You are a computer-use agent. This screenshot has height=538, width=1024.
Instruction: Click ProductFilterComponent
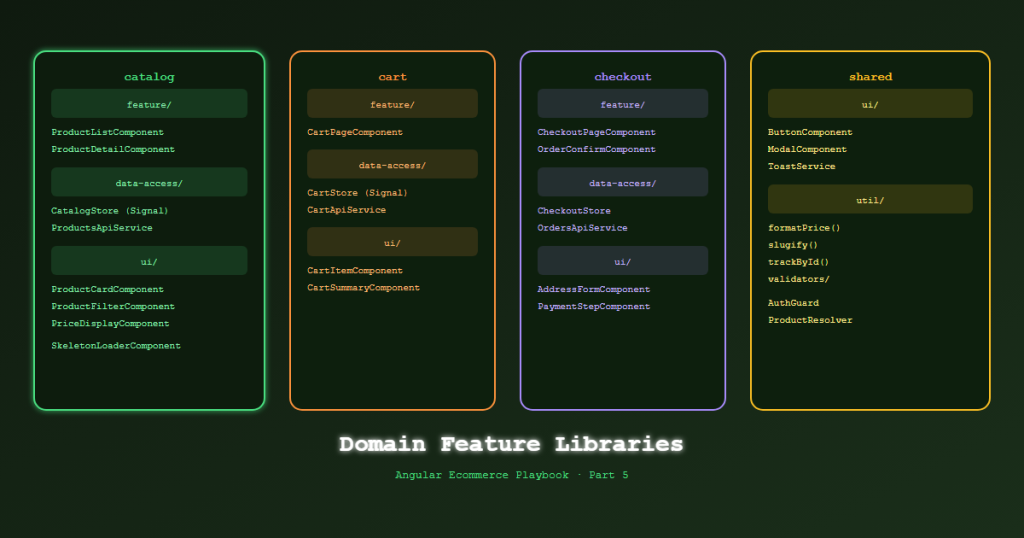[x=113, y=306]
